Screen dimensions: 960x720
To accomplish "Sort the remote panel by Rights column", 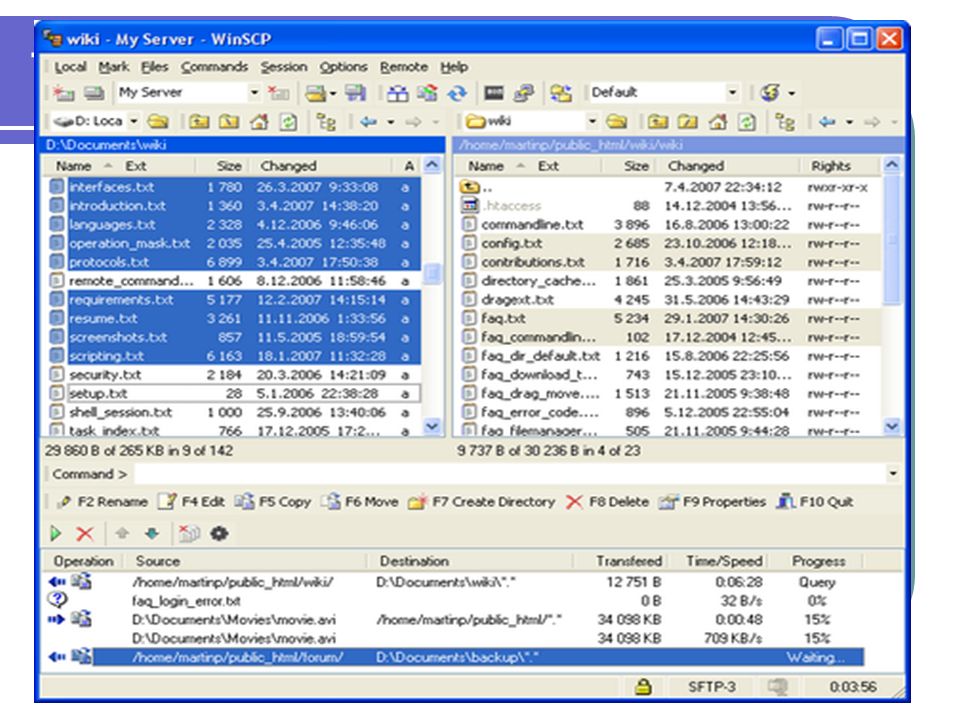I will coord(841,166).
